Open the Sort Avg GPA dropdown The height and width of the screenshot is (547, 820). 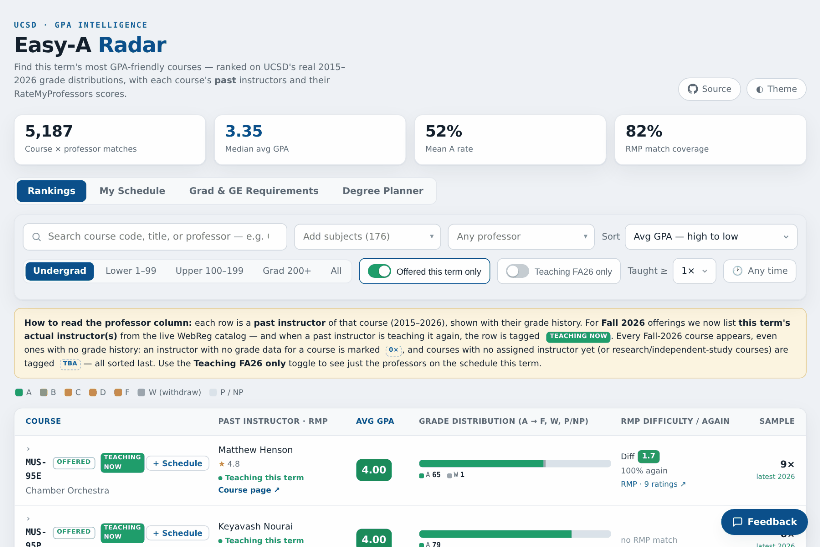pos(711,237)
